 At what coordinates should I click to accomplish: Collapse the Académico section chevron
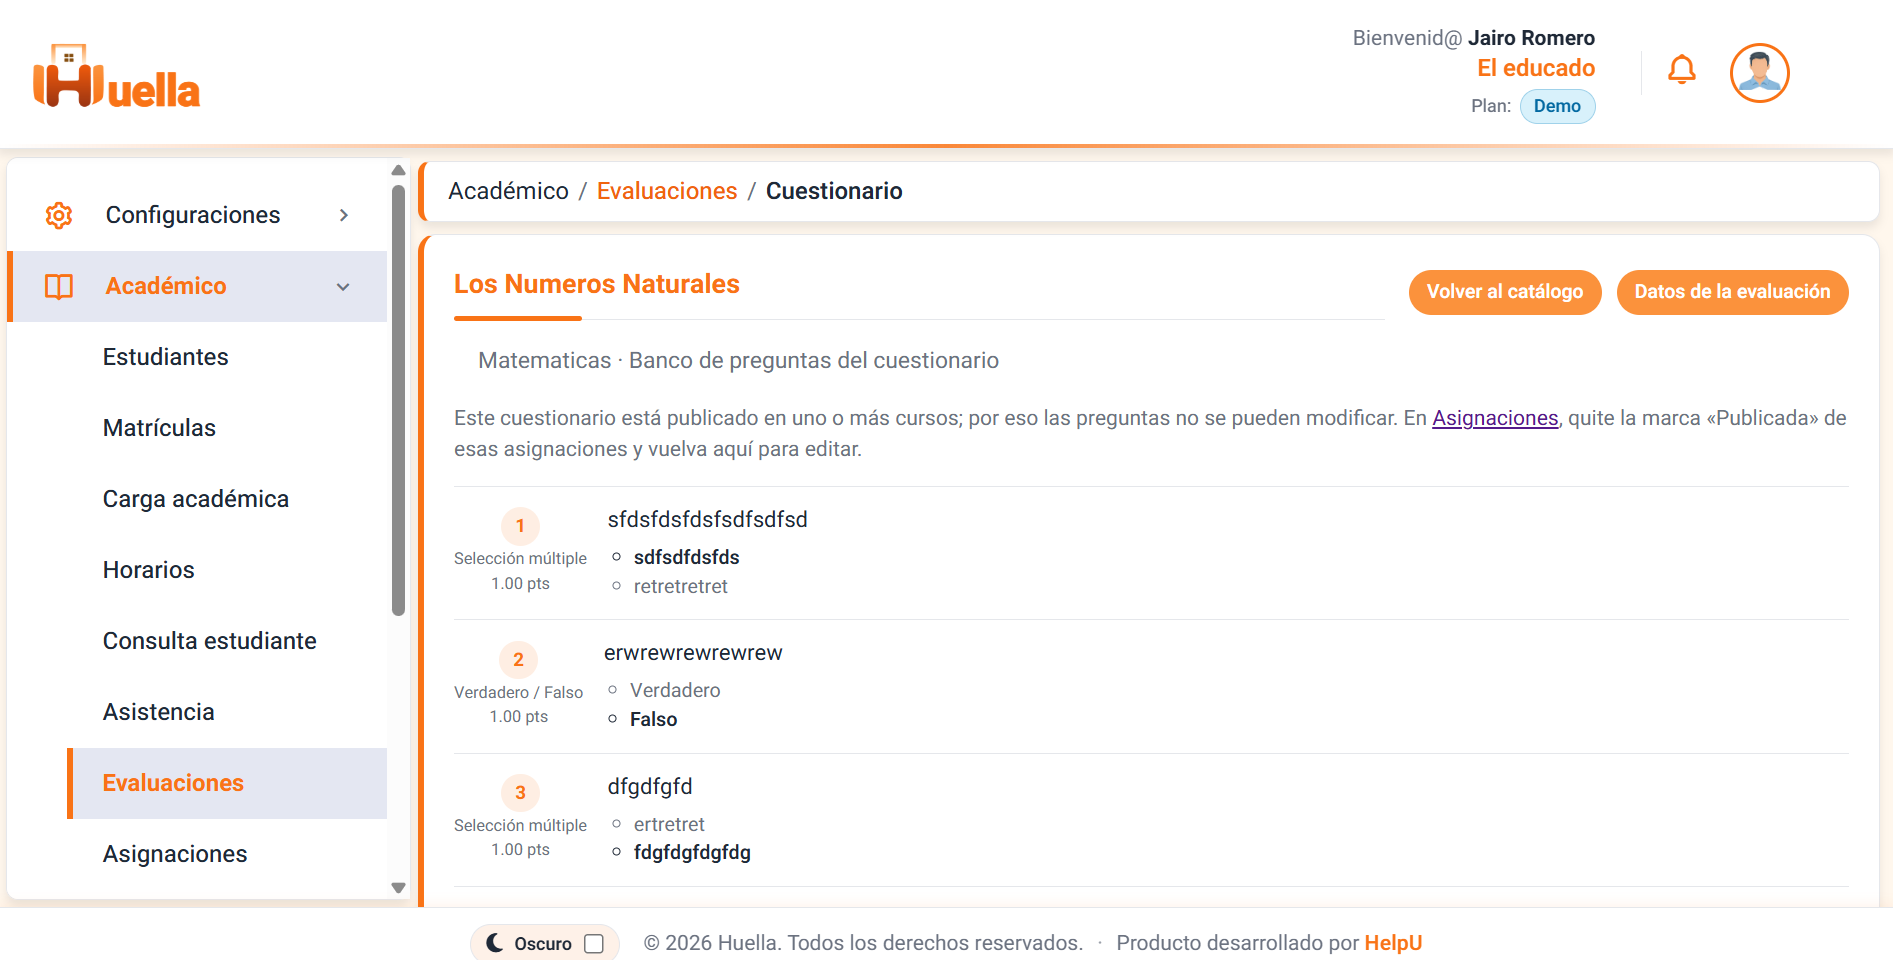coord(344,287)
